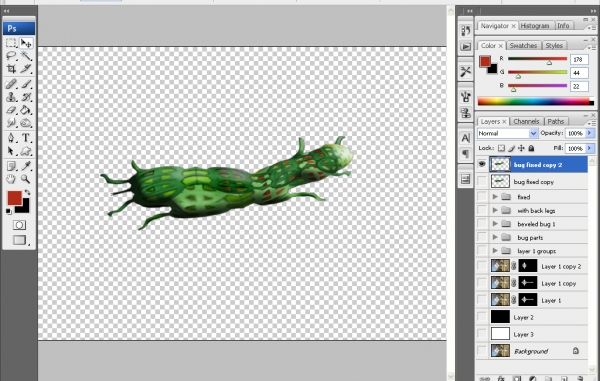This screenshot has height=381, width=600.
Task: Switch to the Swatches tab
Action: click(523, 45)
